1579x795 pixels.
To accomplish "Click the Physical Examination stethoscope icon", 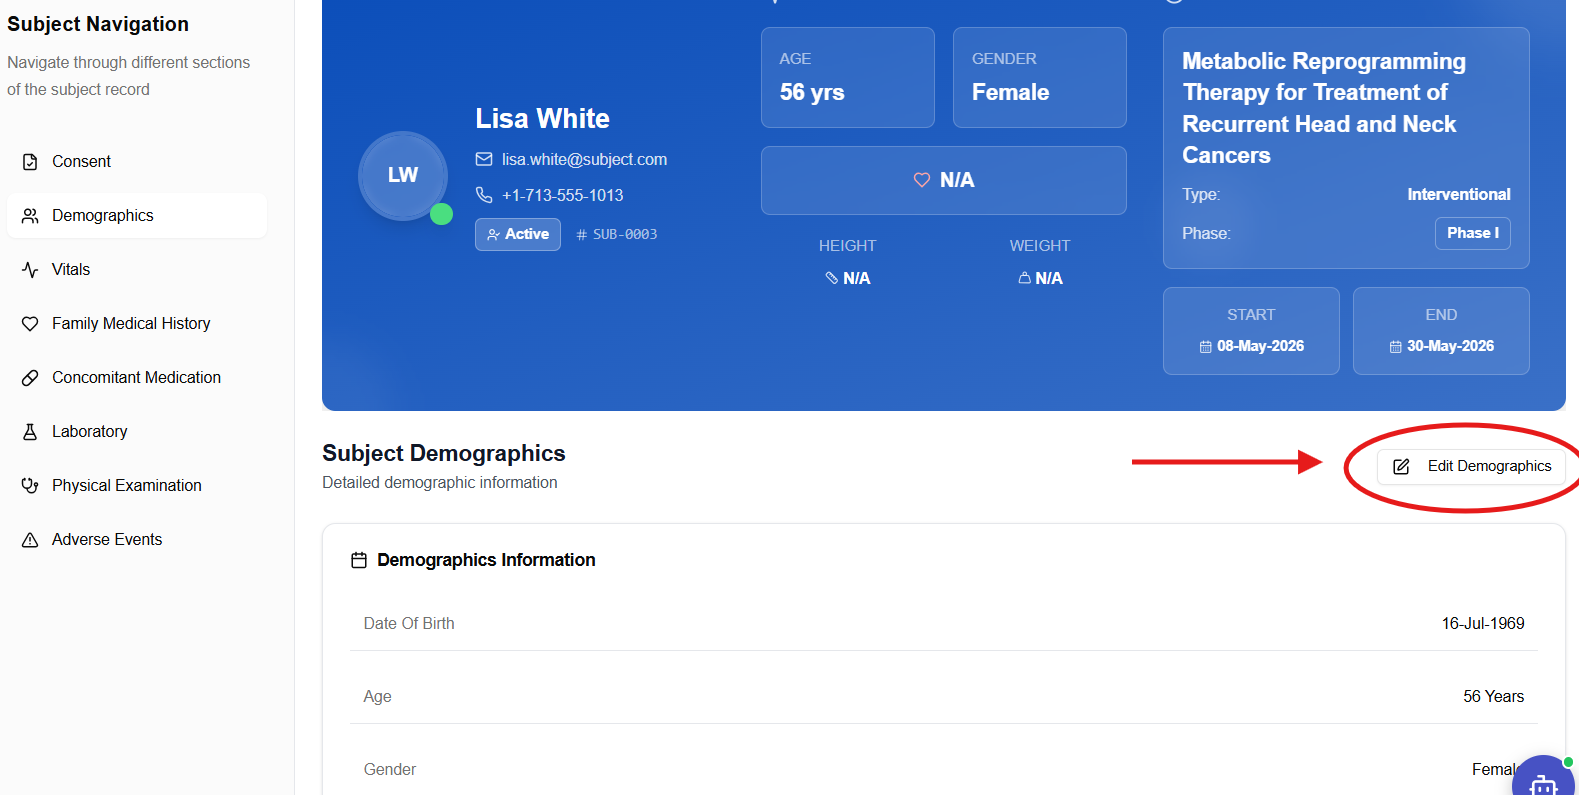I will (x=30, y=485).
